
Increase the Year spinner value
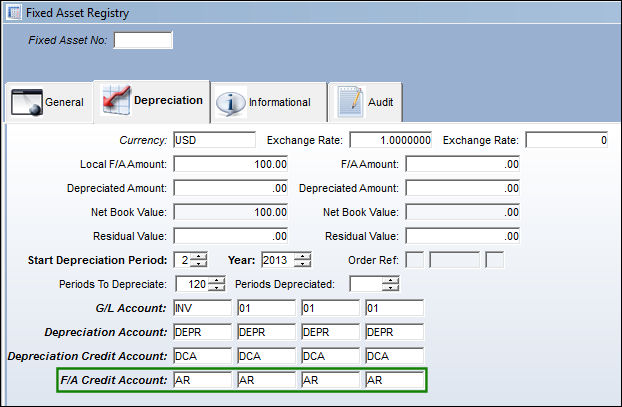click(303, 256)
